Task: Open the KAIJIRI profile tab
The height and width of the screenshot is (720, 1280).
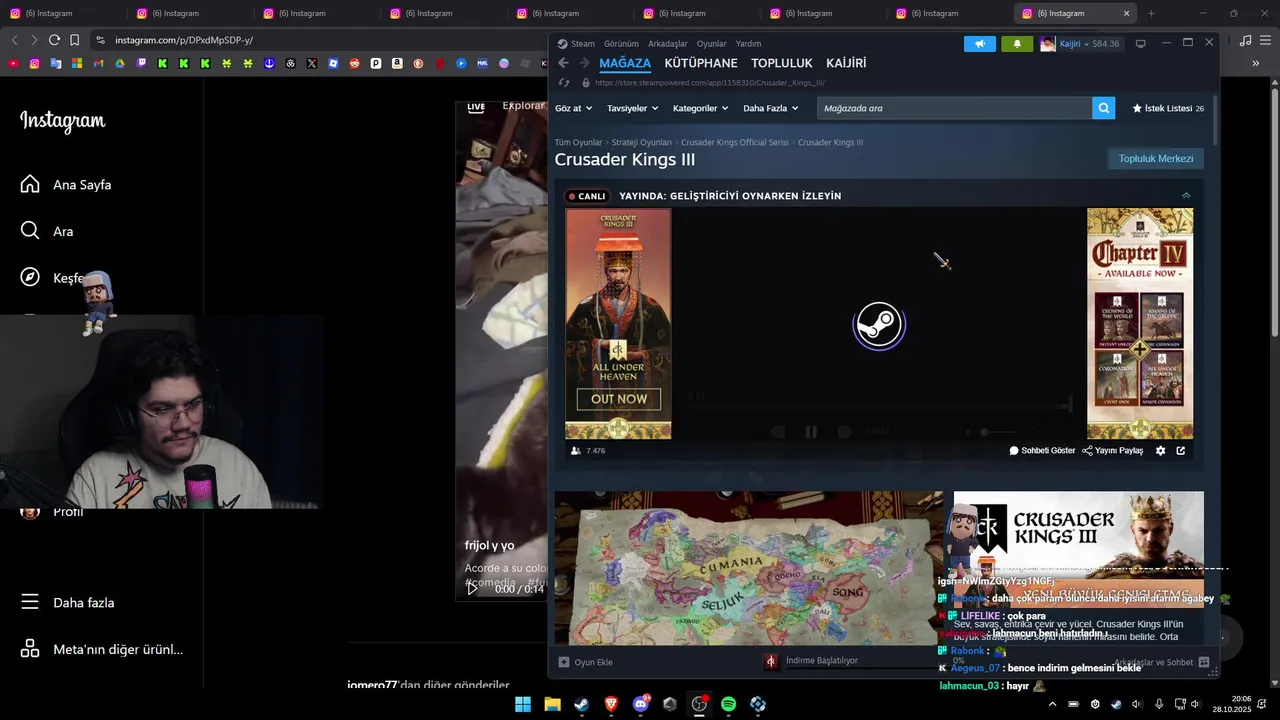Action: click(x=846, y=63)
